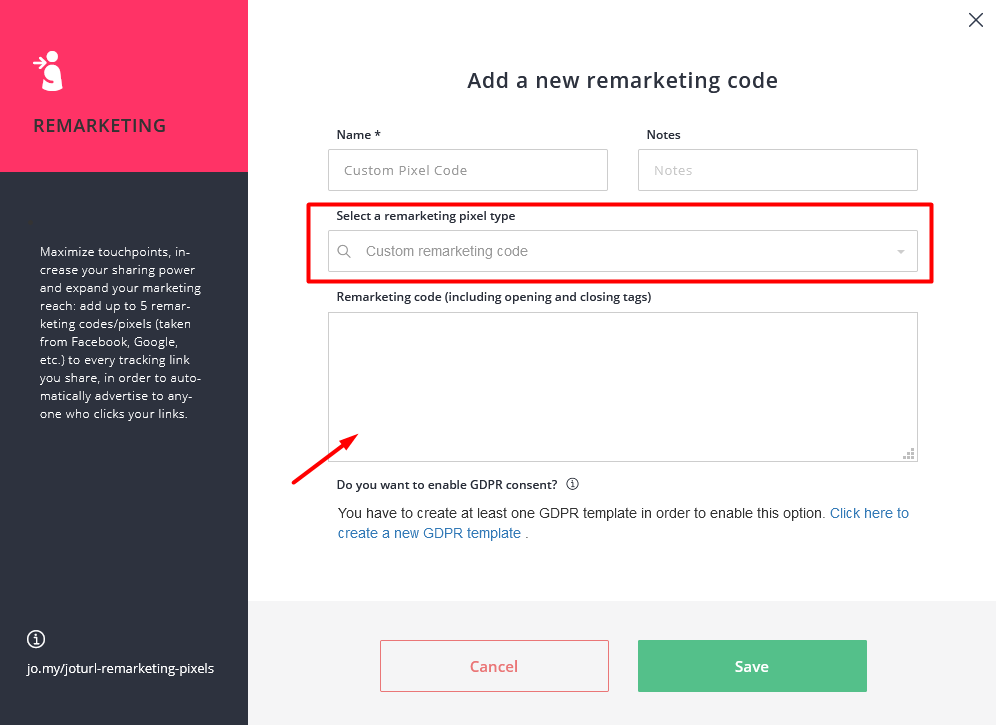Save the new remarketing code
The image size is (996, 725).
(752, 666)
